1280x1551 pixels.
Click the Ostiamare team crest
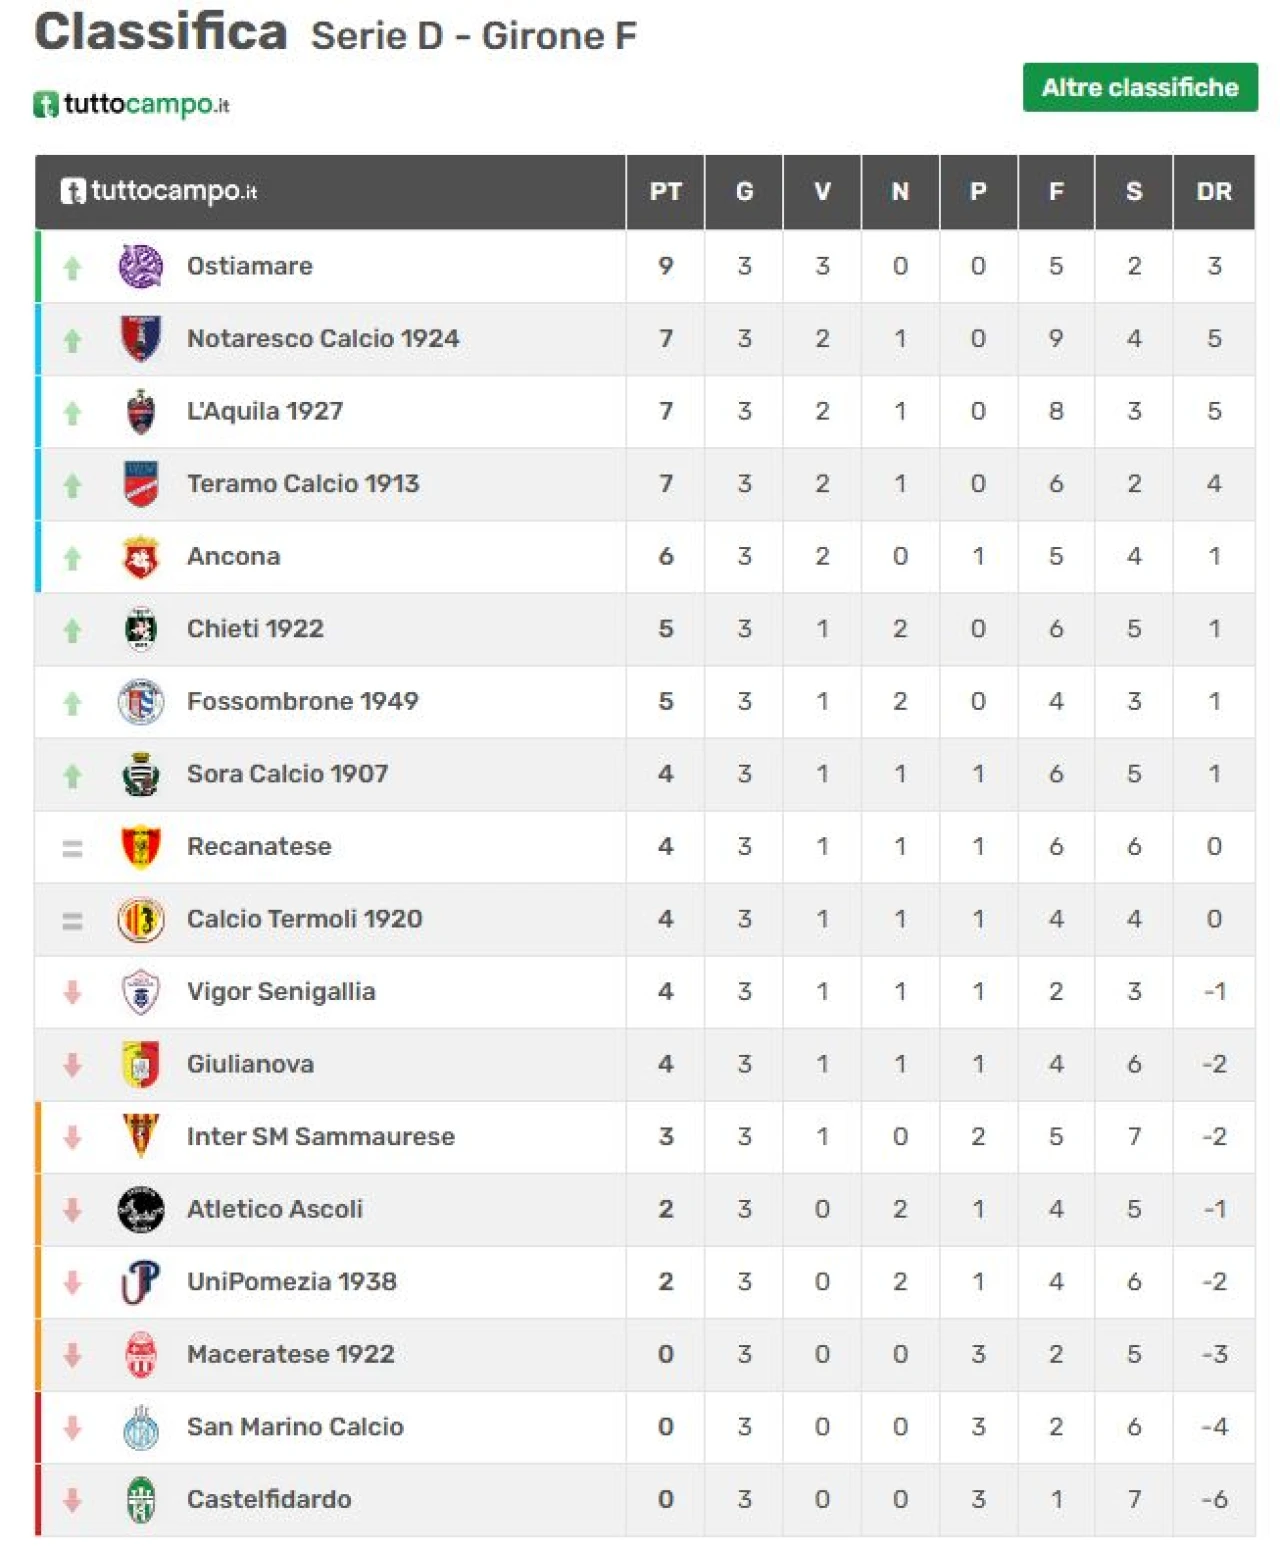click(140, 267)
